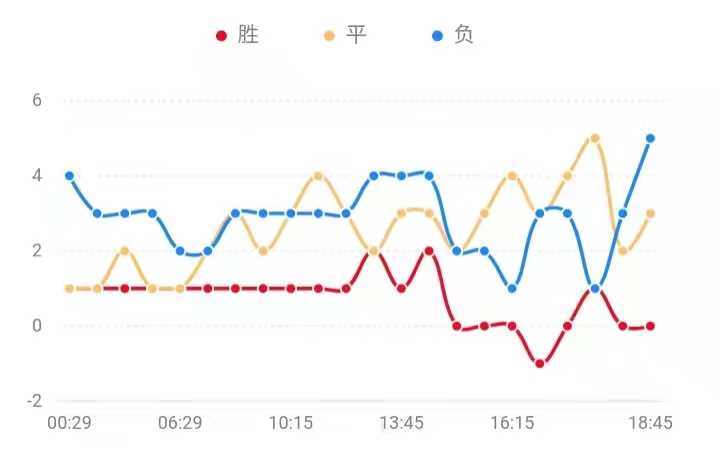This screenshot has width=720, height=470.
Task: Click the 16:15 x-axis label
Action: 512,423
